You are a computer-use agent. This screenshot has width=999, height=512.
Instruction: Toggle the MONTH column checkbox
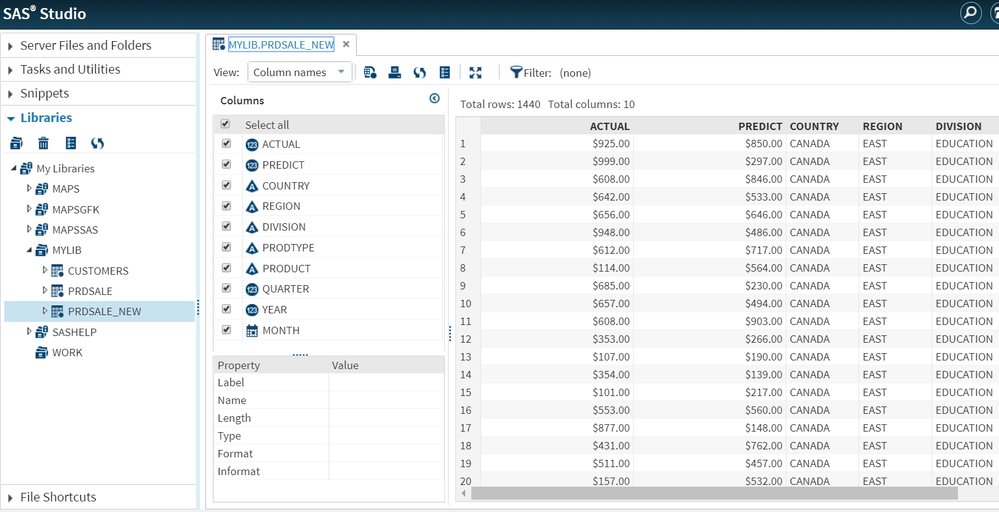226,330
